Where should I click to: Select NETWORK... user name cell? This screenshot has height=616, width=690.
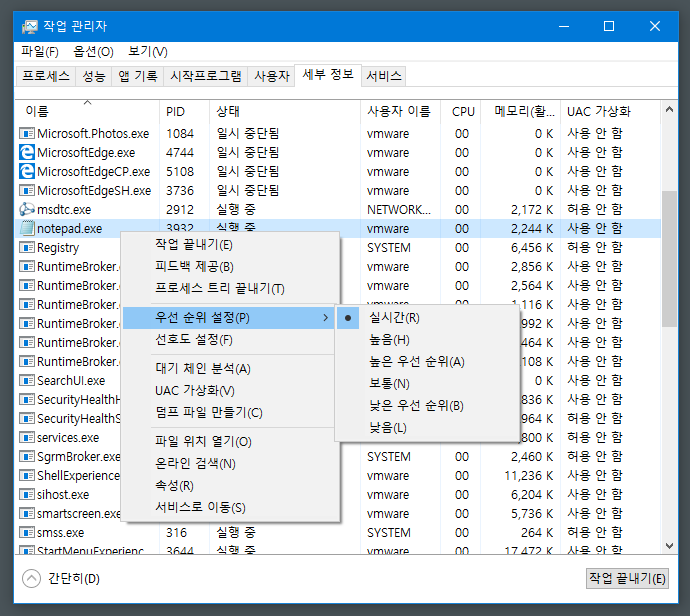399,209
